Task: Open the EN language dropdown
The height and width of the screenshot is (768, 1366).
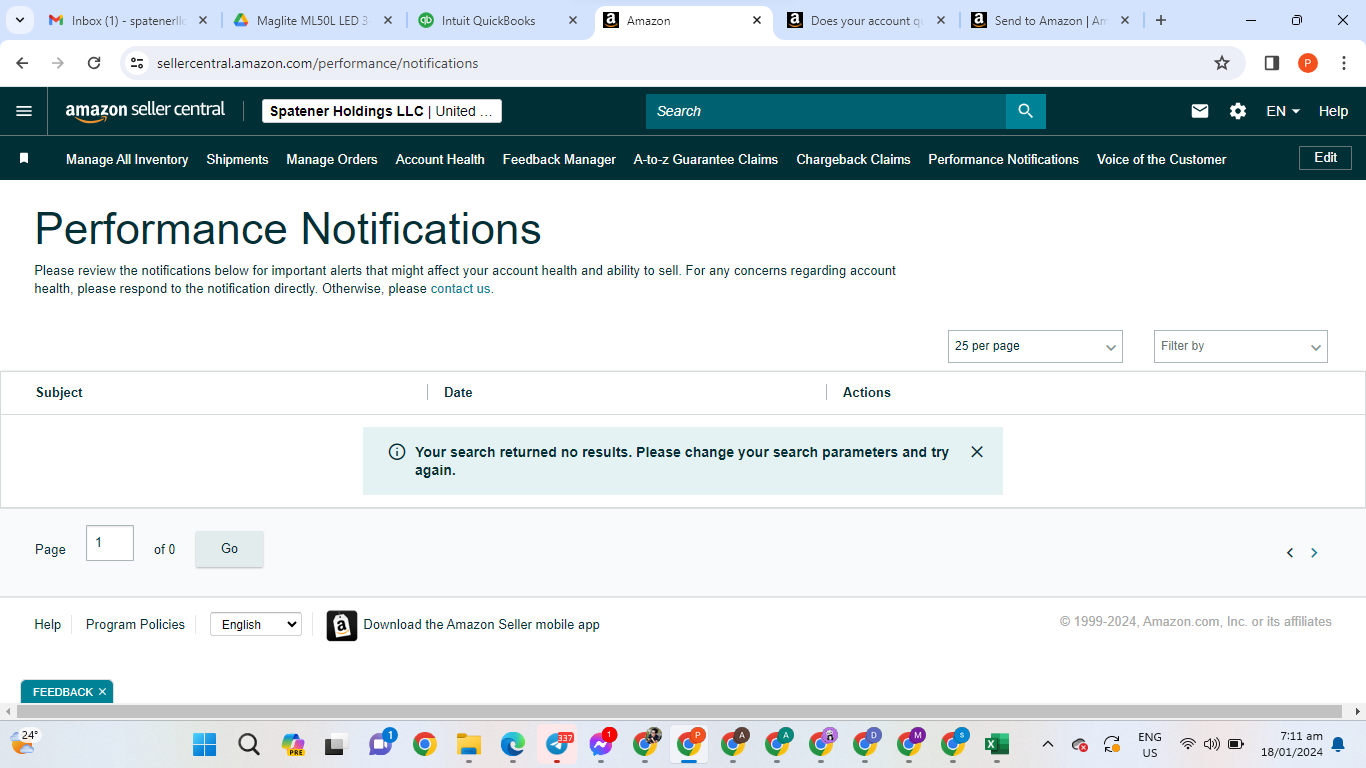Action: click(1283, 111)
